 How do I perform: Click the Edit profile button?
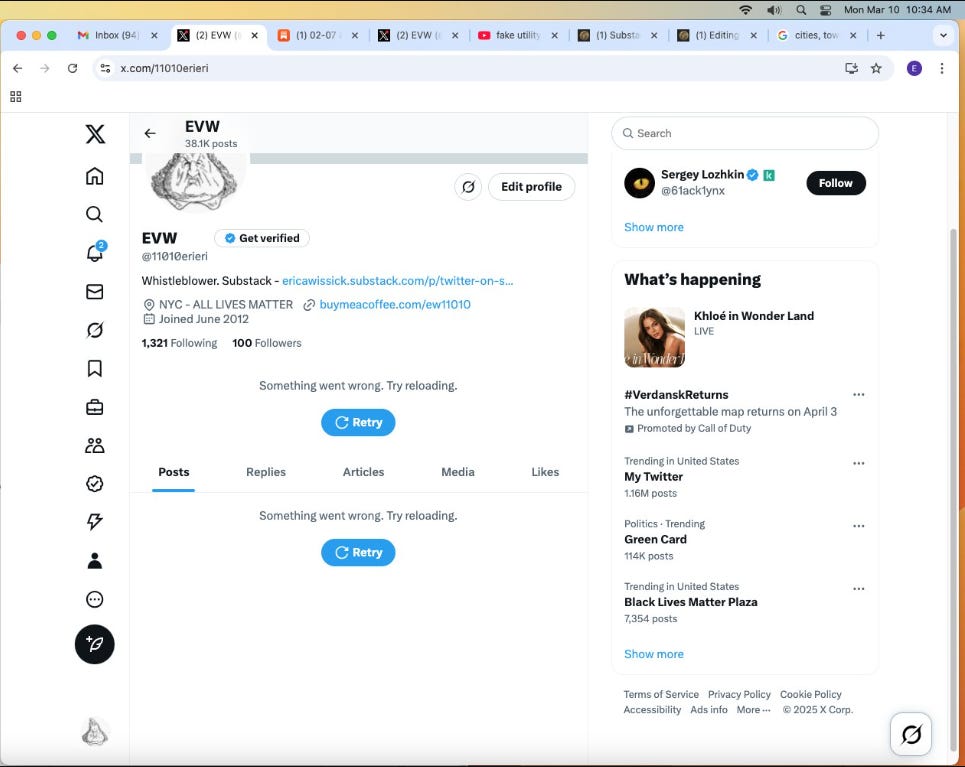click(531, 187)
